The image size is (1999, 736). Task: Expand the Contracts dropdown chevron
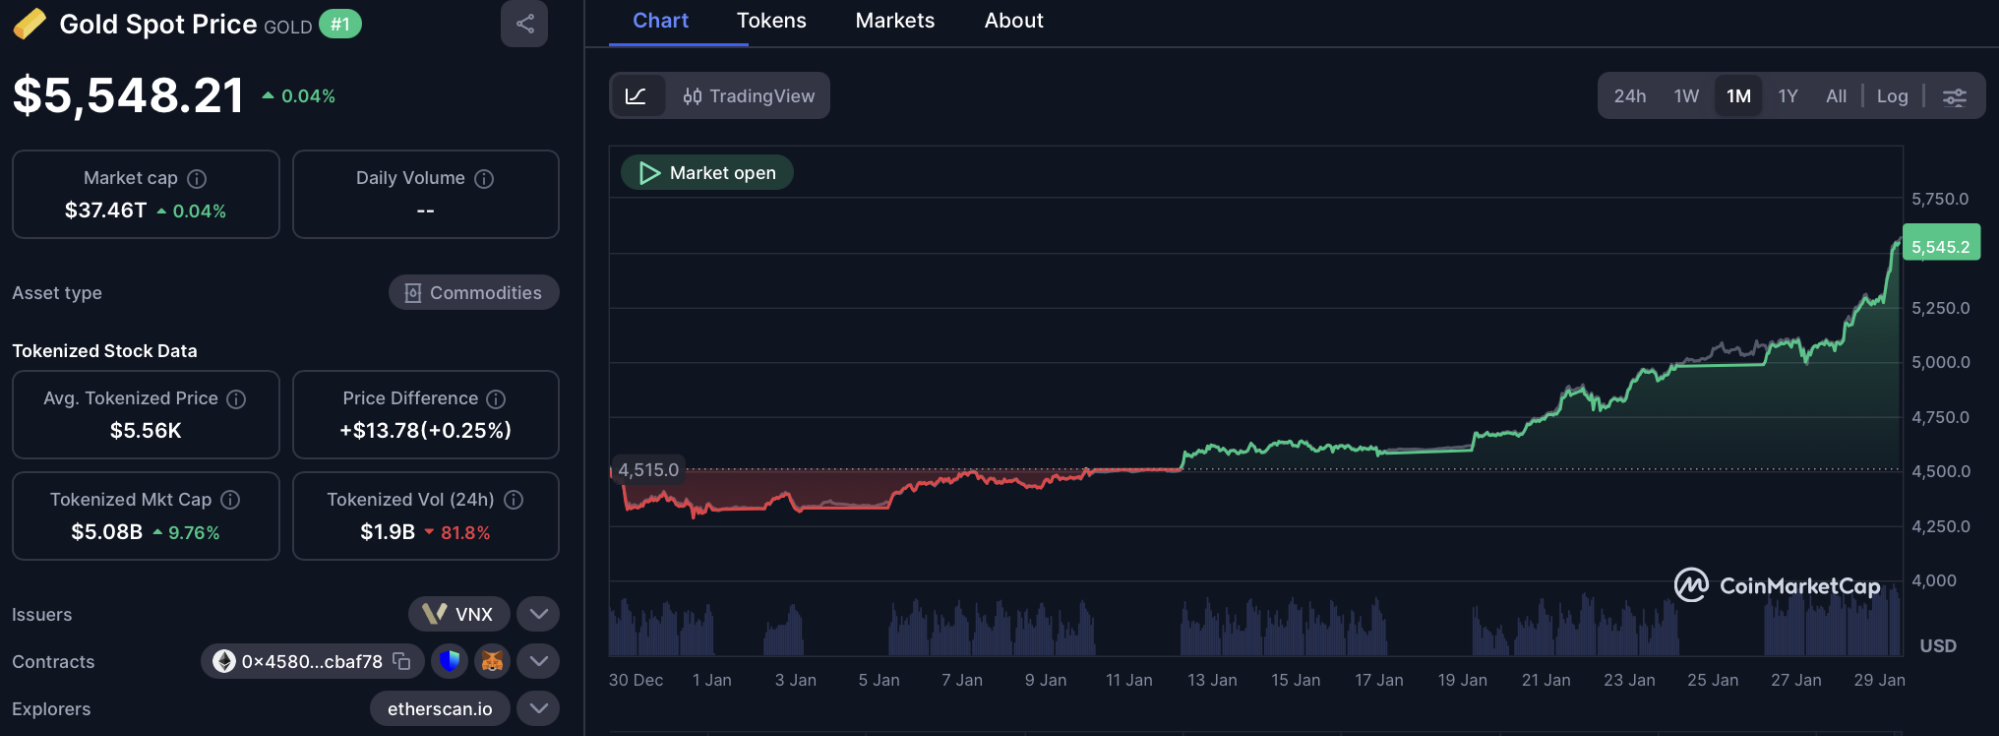[538, 661]
